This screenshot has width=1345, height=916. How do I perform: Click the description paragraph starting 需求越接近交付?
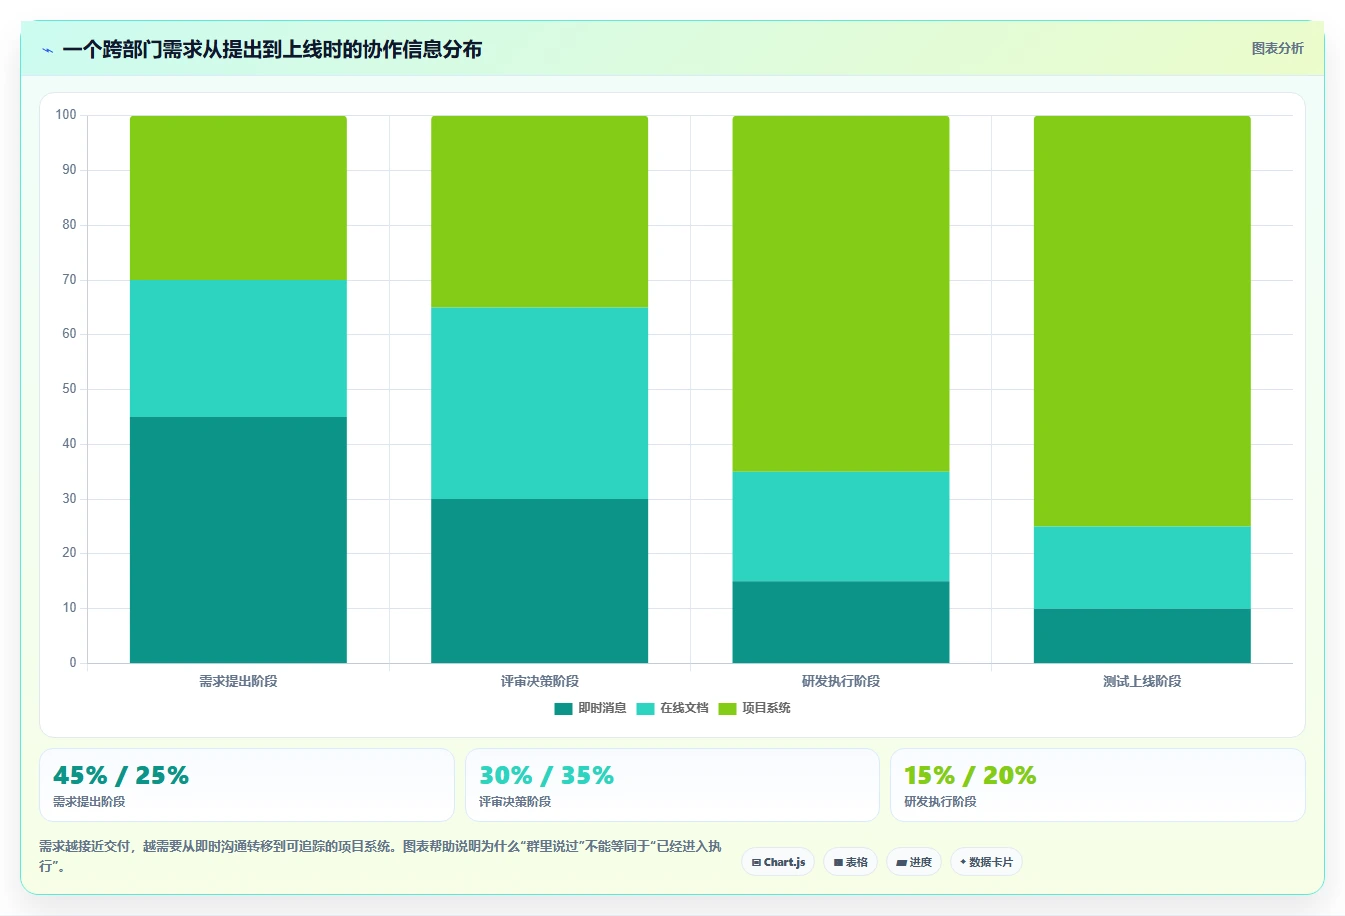click(x=380, y=856)
